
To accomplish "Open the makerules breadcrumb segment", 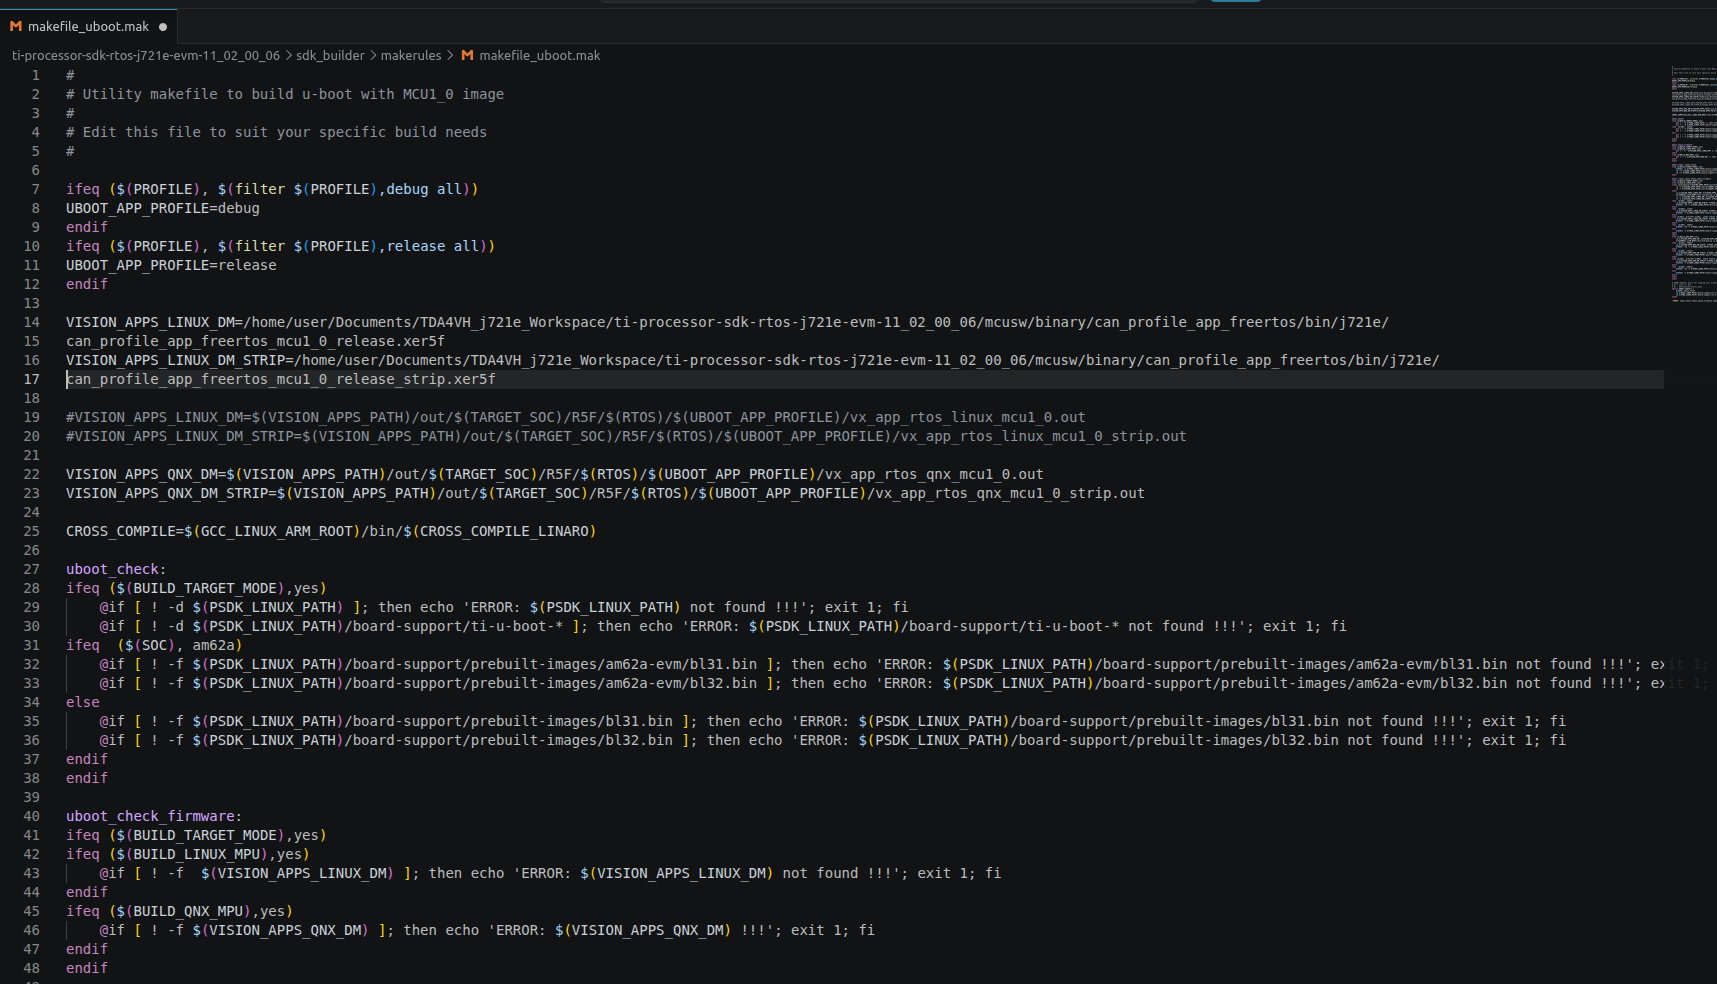I will [x=411, y=56].
